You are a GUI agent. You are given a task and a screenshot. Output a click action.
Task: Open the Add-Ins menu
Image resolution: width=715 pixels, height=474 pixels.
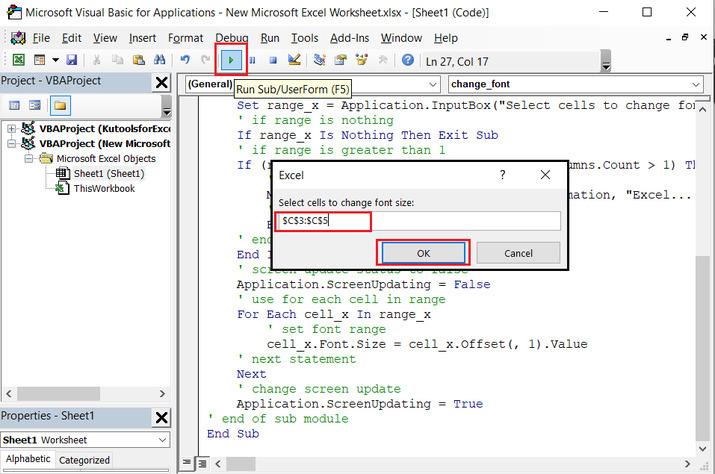(349, 38)
